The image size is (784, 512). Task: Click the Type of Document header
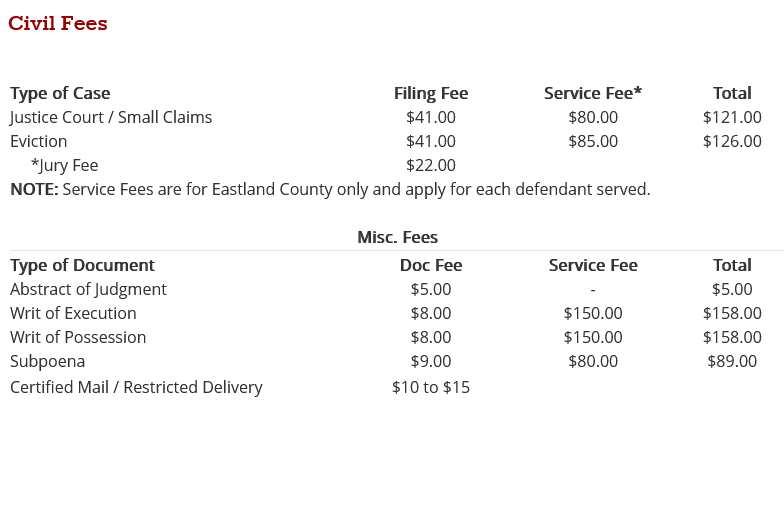pyautogui.click(x=82, y=265)
